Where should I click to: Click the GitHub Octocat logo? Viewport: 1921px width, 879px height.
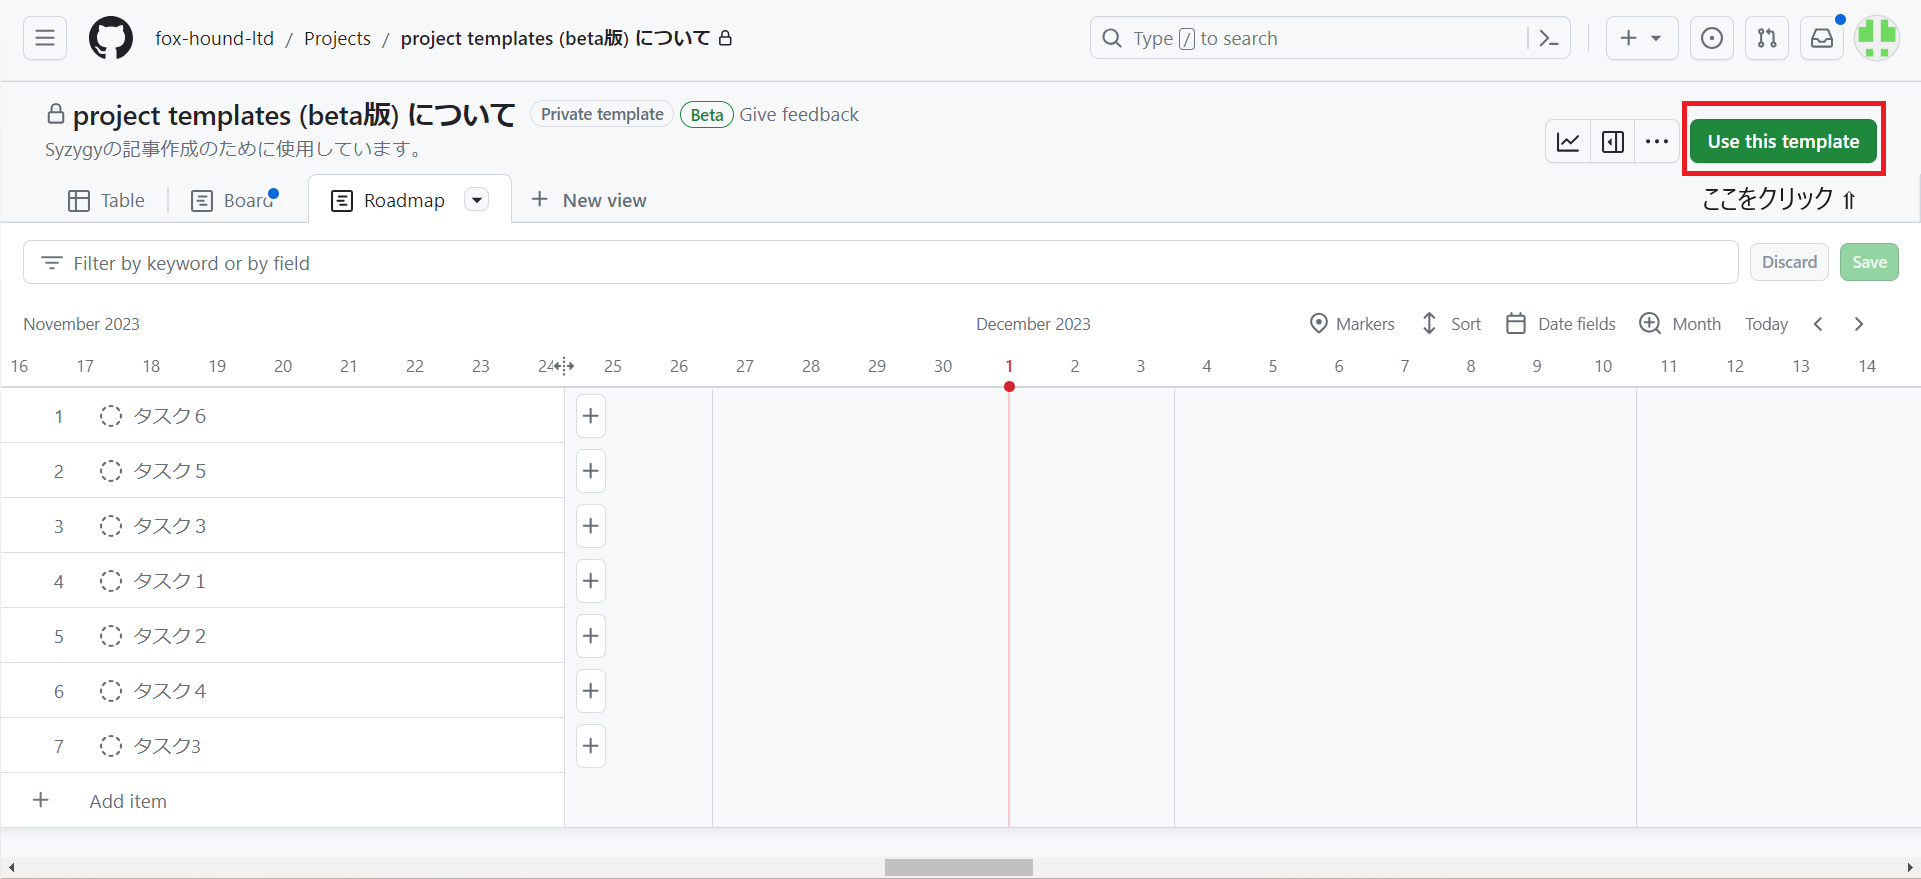coord(110,38)
